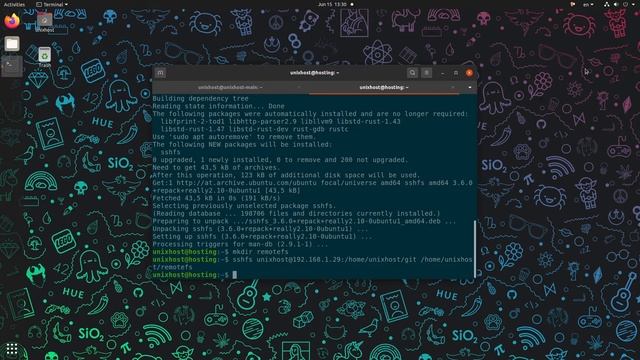Minimize the terminal window
Viewport: 640px width, 360px height.
443,73
